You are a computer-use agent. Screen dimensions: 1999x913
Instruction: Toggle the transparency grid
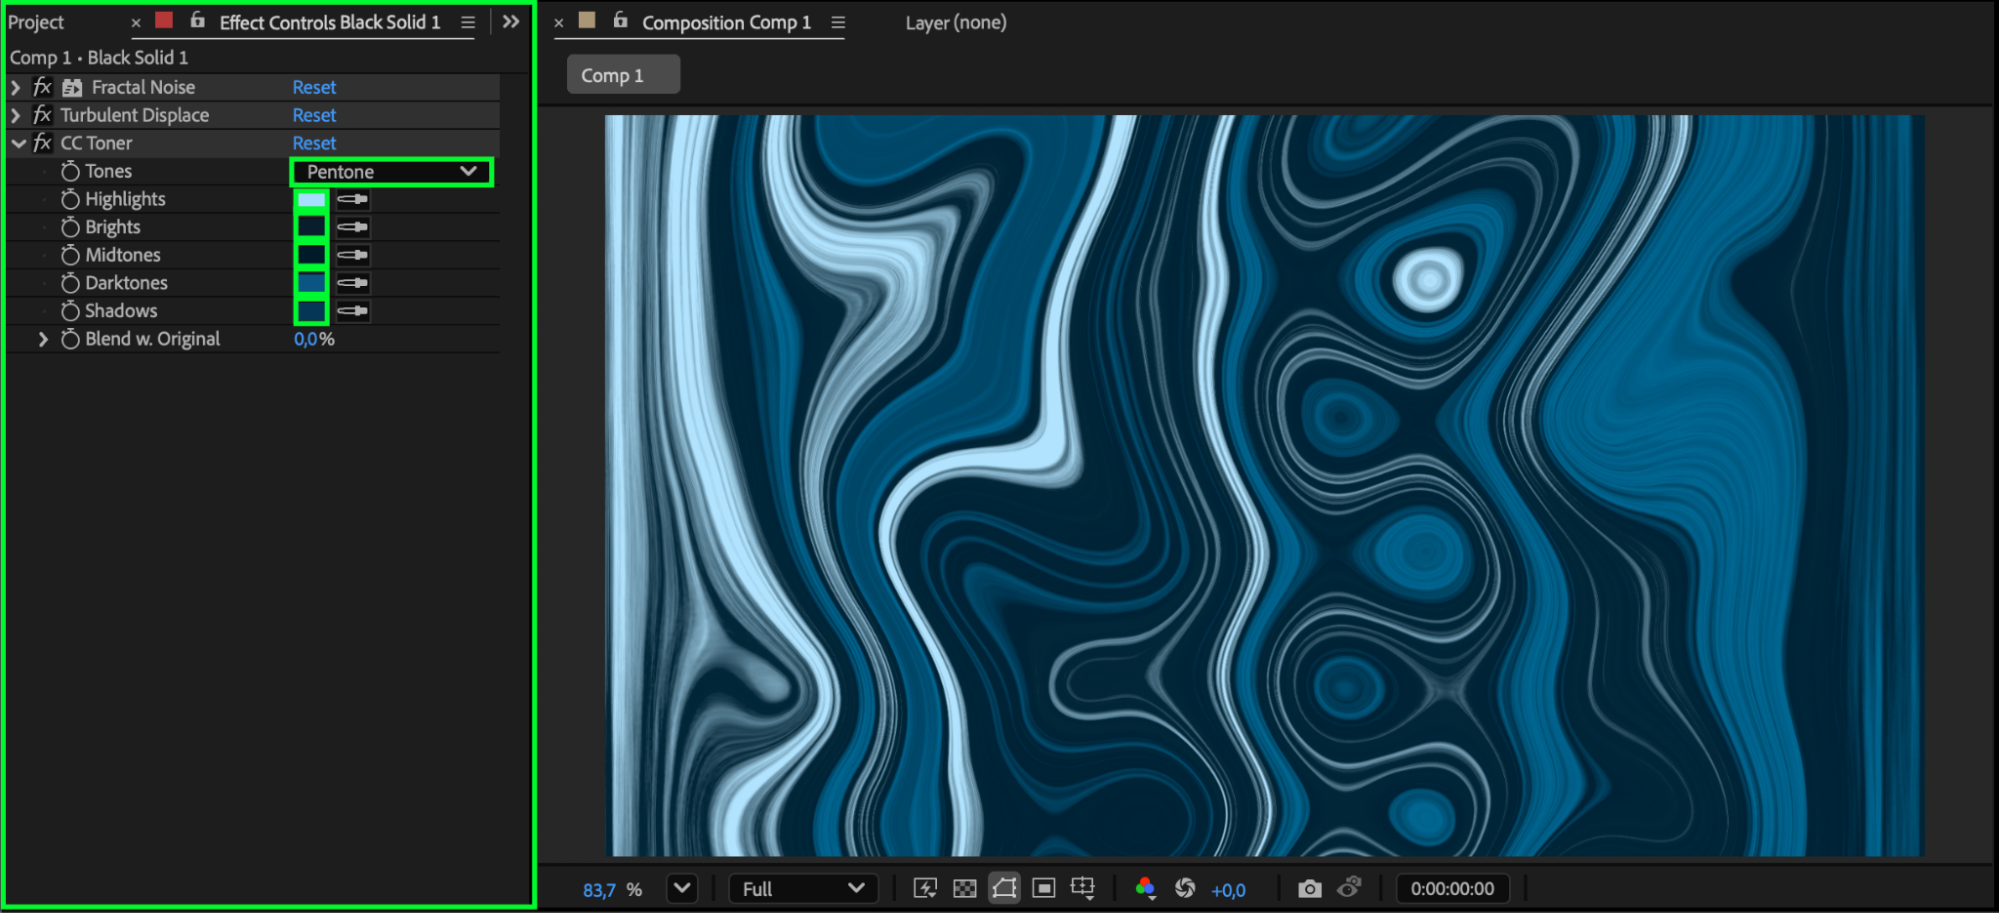point(965,888)
